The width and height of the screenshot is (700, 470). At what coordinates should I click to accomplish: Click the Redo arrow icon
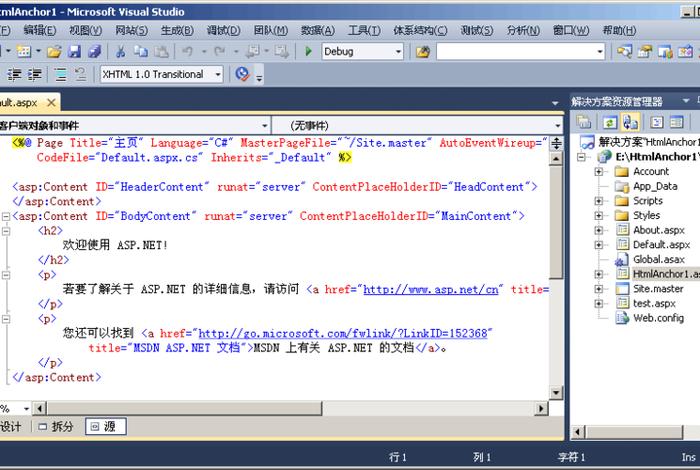point(220,52)
